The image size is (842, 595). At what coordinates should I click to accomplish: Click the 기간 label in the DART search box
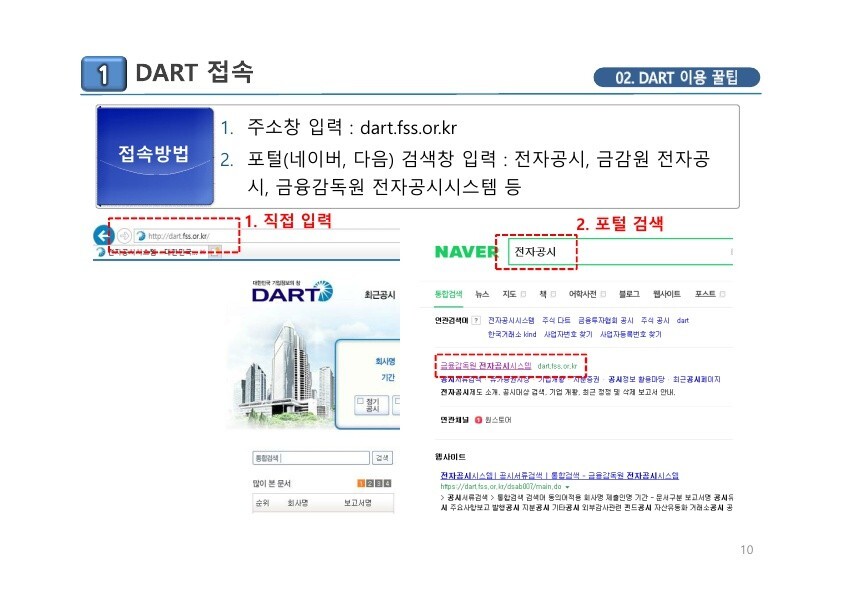tap(388, 378)
